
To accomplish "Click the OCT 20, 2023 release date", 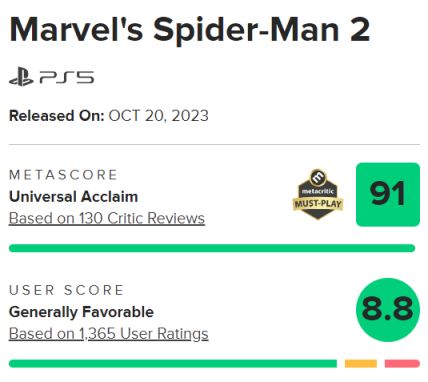I will pos(158,116).
